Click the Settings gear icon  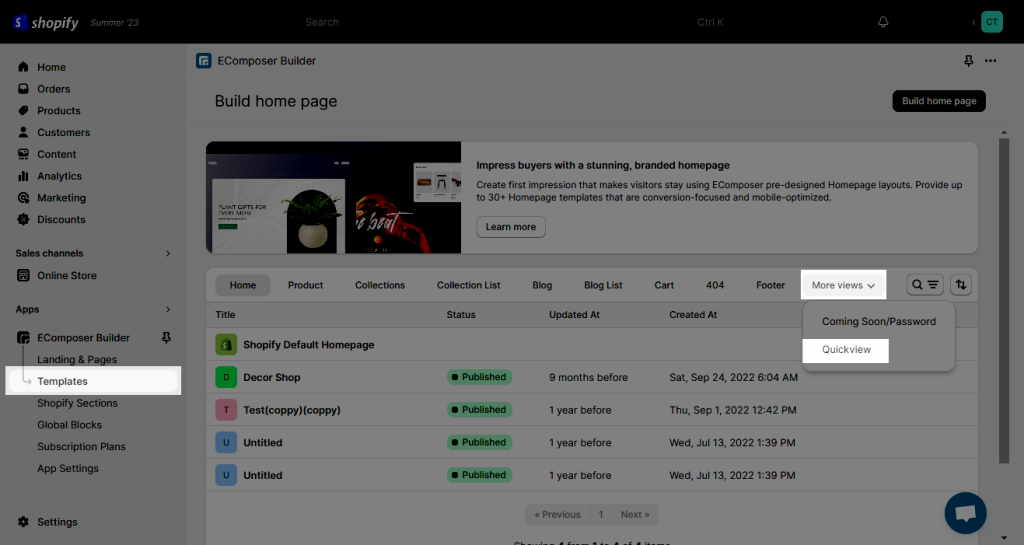click(x=24, y=522)
